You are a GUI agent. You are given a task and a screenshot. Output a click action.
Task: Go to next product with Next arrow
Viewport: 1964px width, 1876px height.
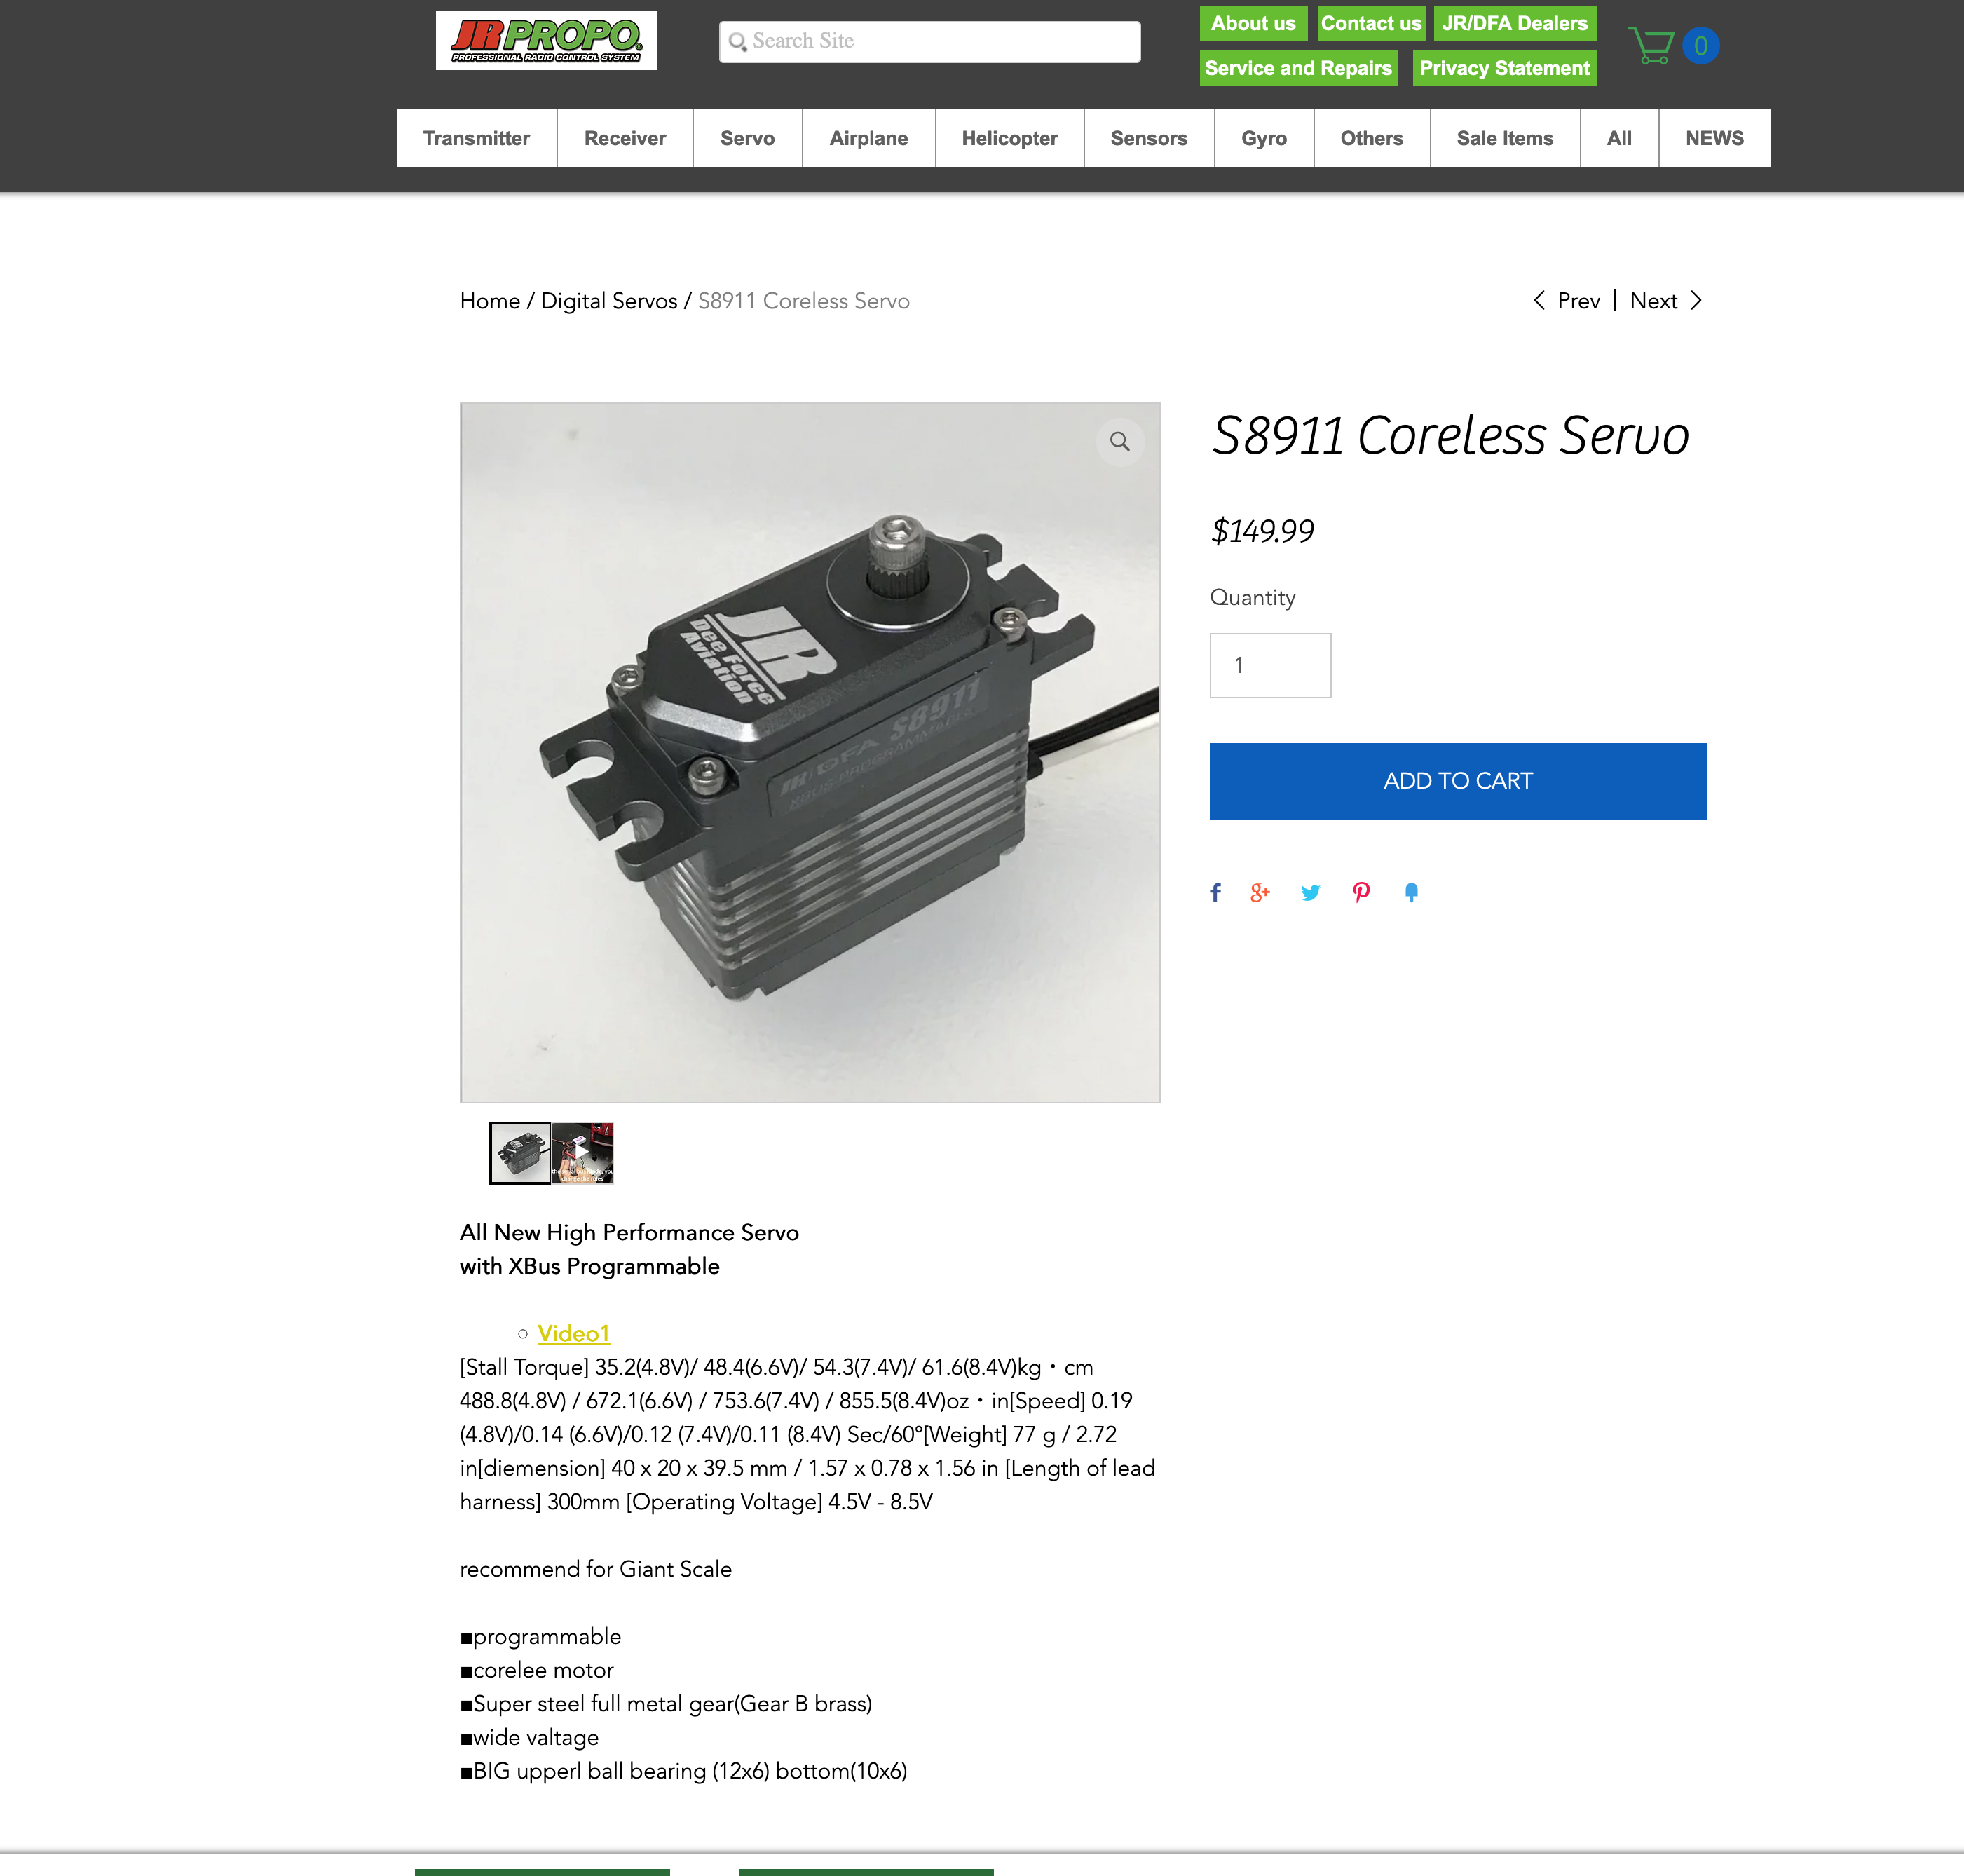point(1666,301)
